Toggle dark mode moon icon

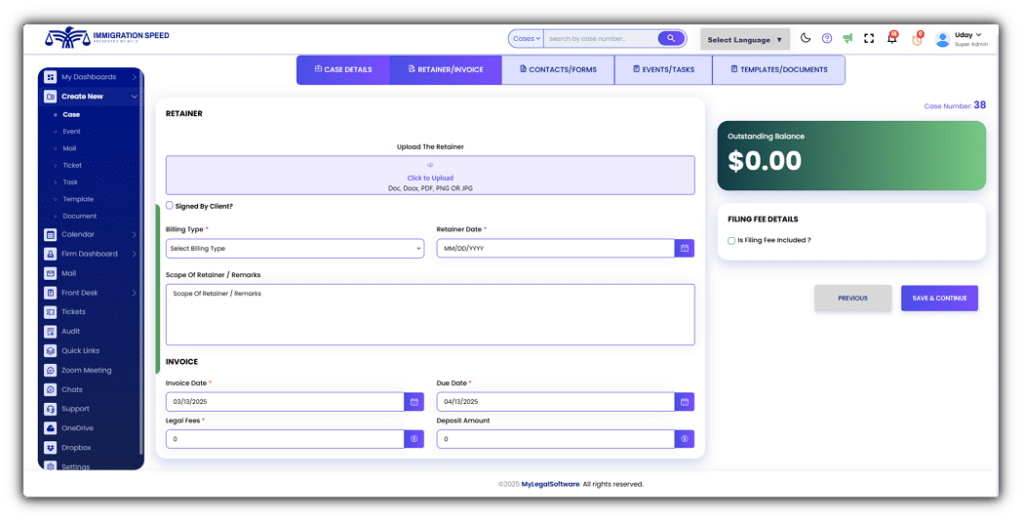click(x=805, y=38)
